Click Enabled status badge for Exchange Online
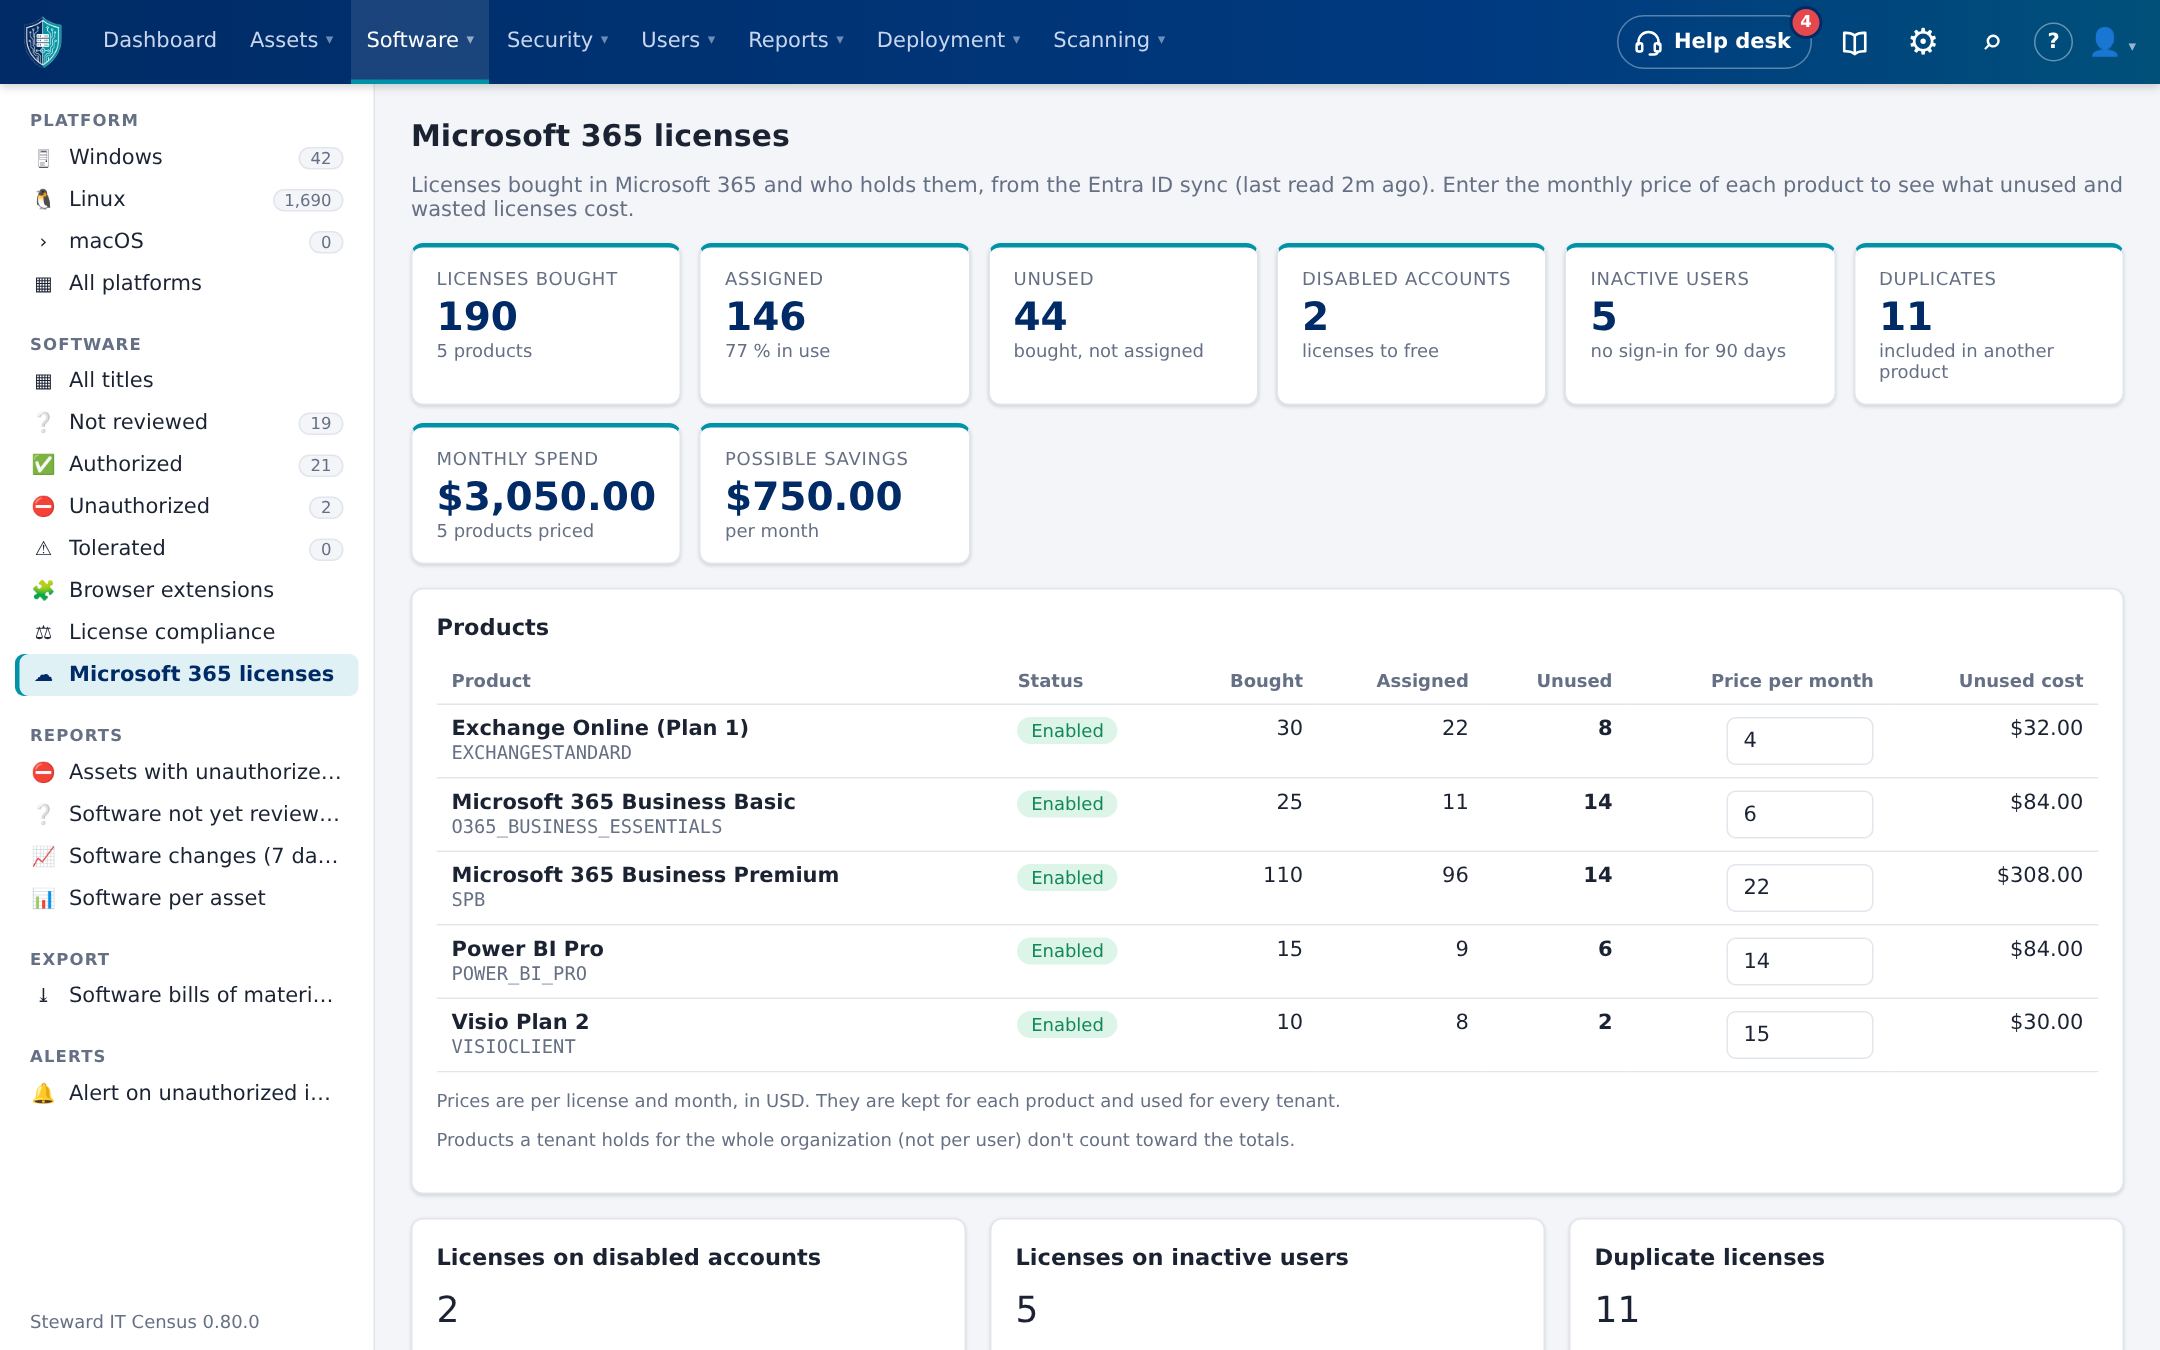 pyautogui.click(x=1067, y=731)
